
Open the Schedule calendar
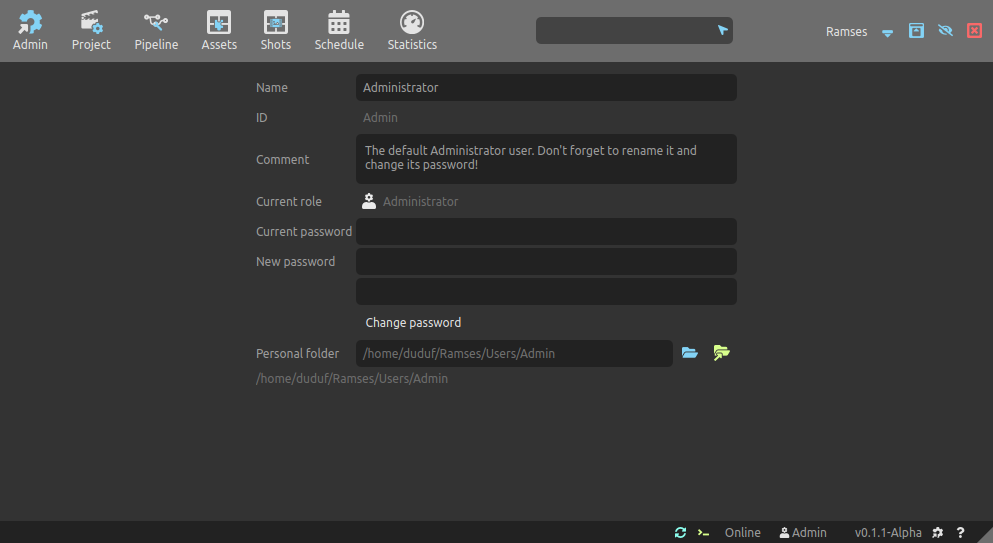(x=339, y=30)
